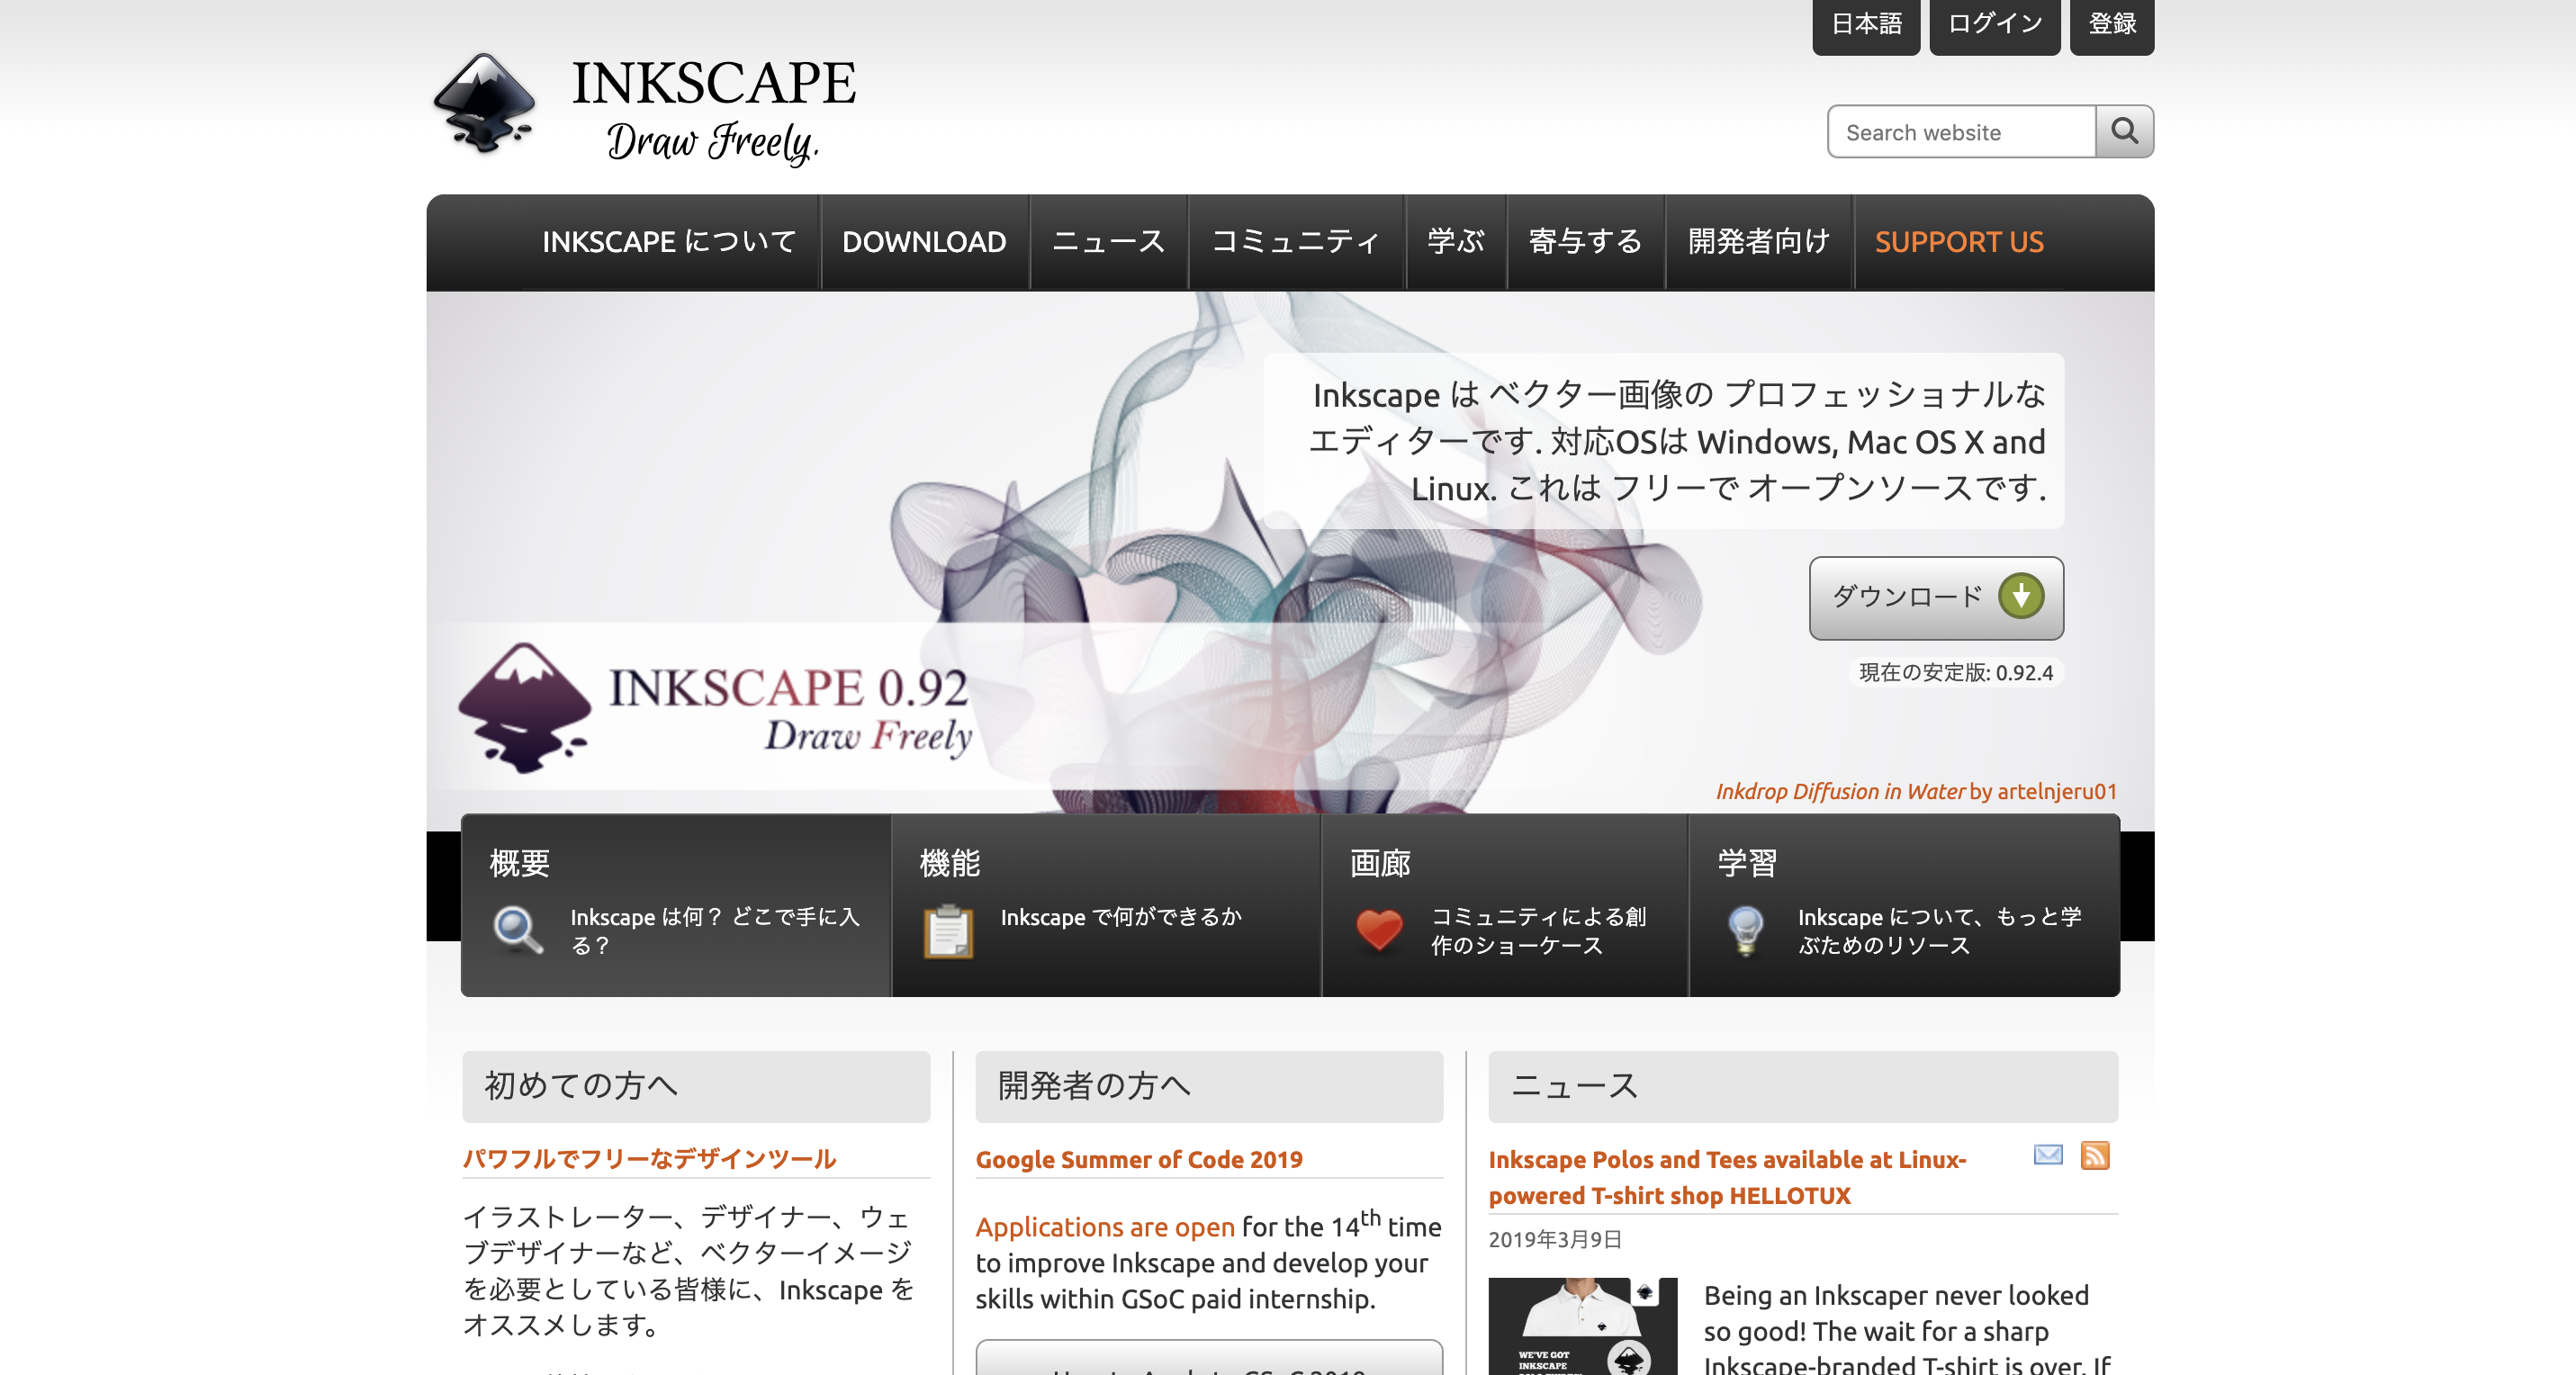Follow the Applications are open link
This screenshot has width=2576, height=1375.
1105,1227
